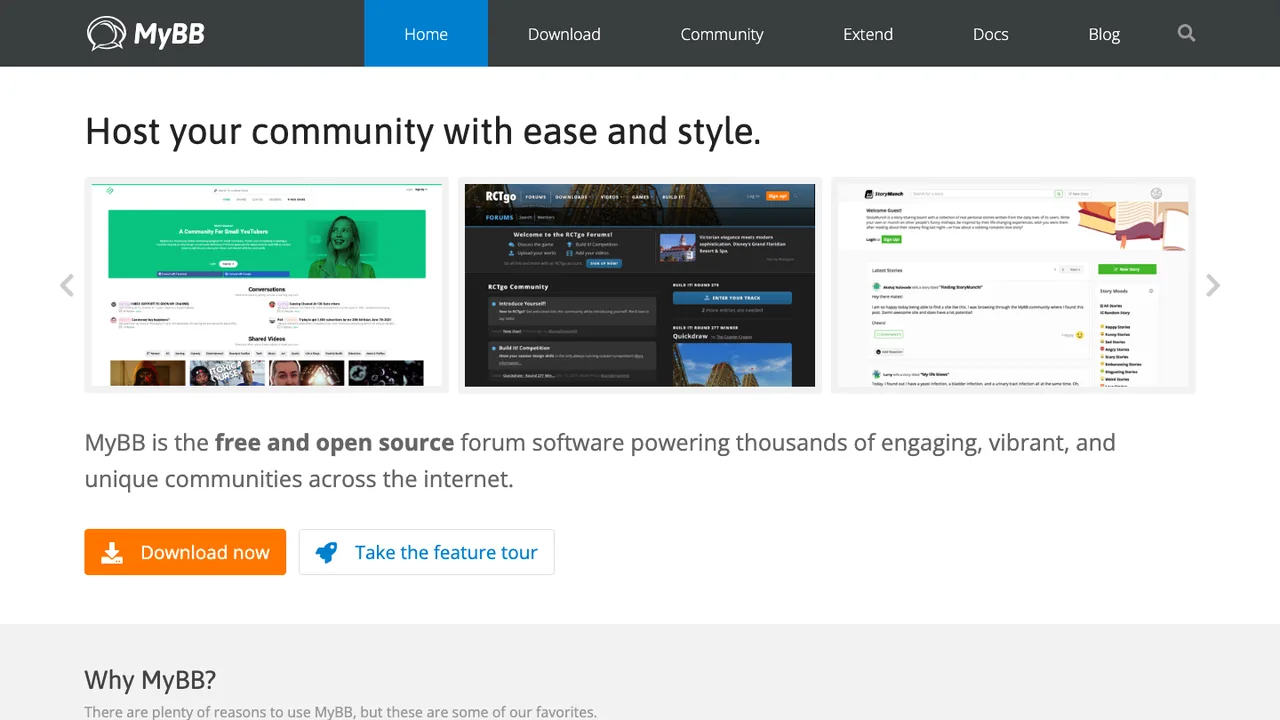Open the Community menu item
The height and width of the screenshot is (720, 1280).
coord(722,34)
